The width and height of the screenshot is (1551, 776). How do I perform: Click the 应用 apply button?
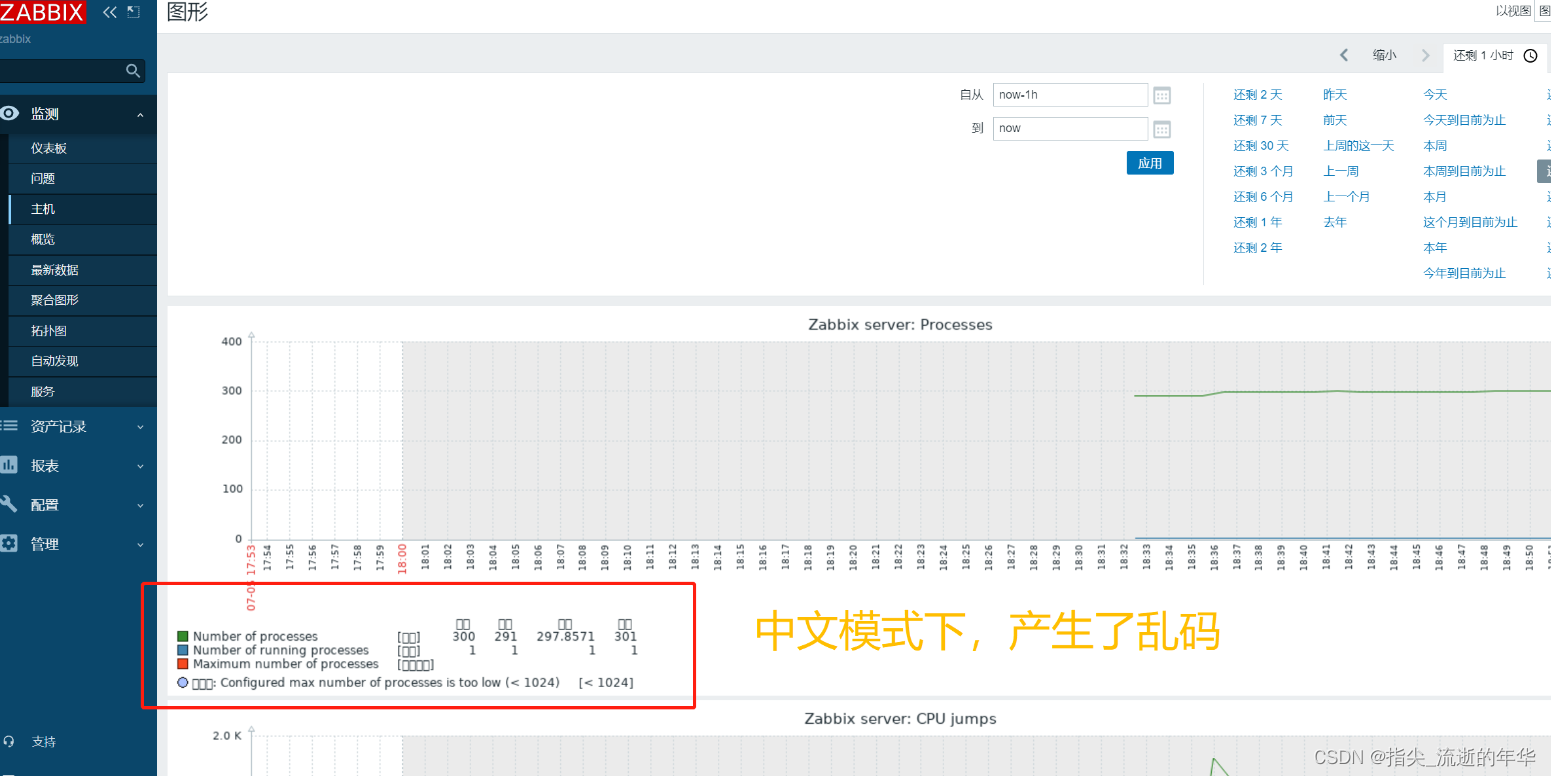[x=1150, y=163]
